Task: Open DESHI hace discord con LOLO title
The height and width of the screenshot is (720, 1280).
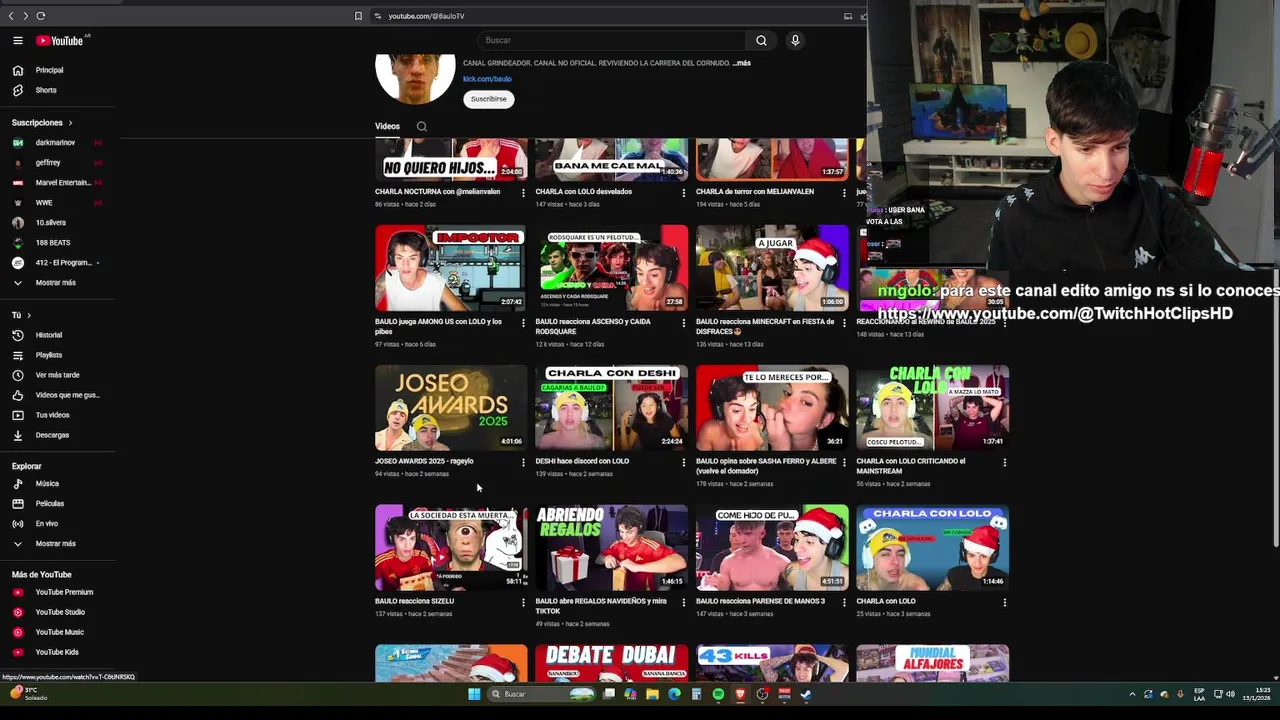Action: point(582,462)
